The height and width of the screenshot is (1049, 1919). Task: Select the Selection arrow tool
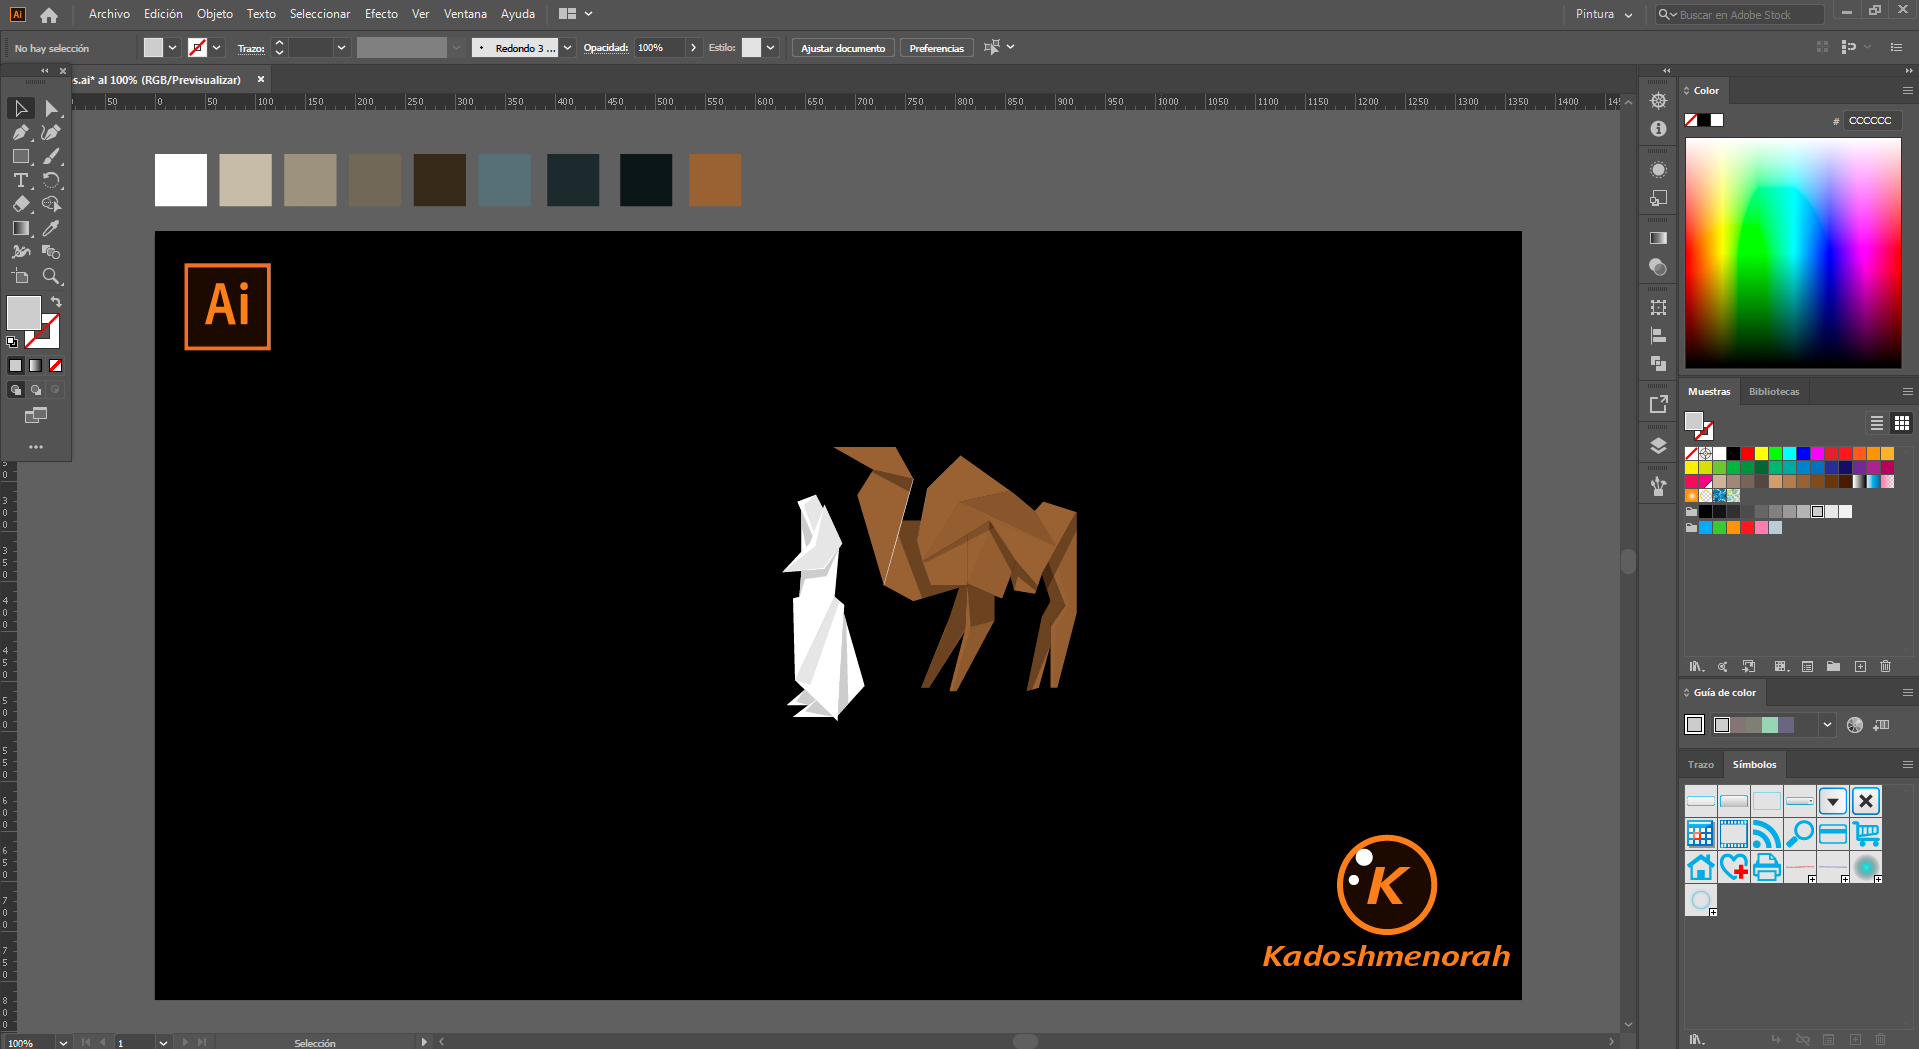(x=21, y=108)
